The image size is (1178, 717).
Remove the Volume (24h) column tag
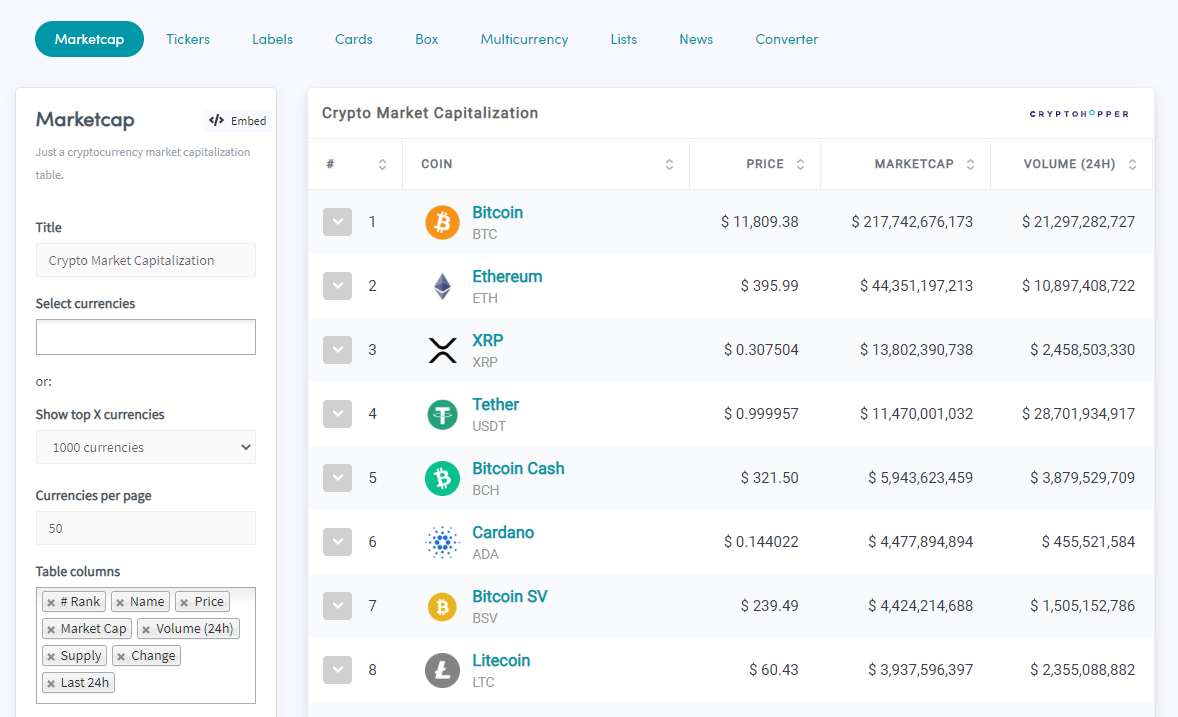coord(146,630)
